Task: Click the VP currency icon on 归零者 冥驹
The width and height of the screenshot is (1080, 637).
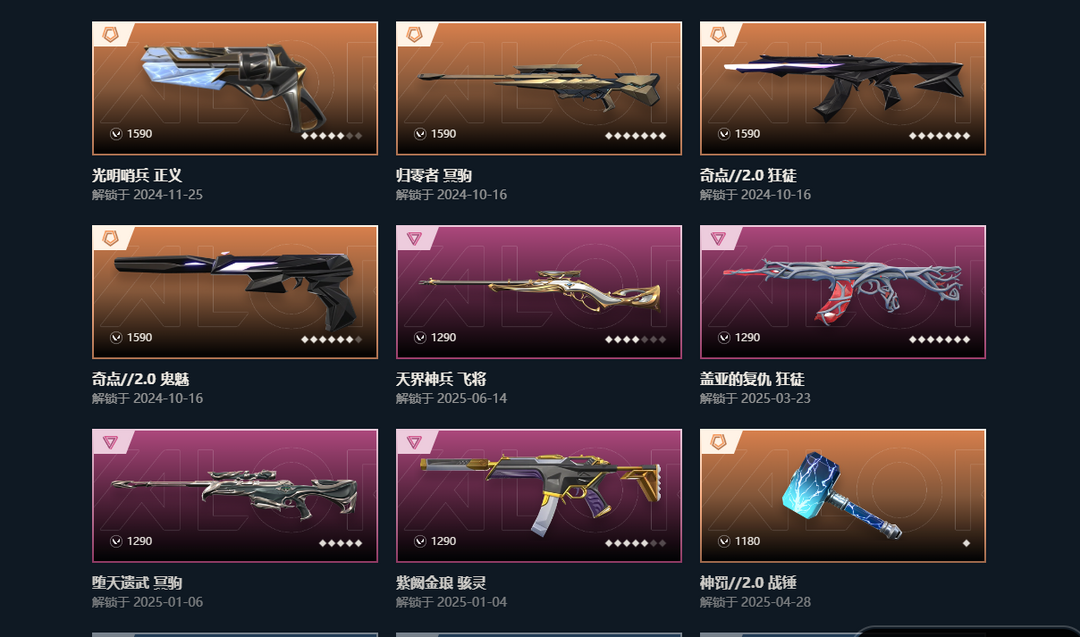Action: [420, 134]
